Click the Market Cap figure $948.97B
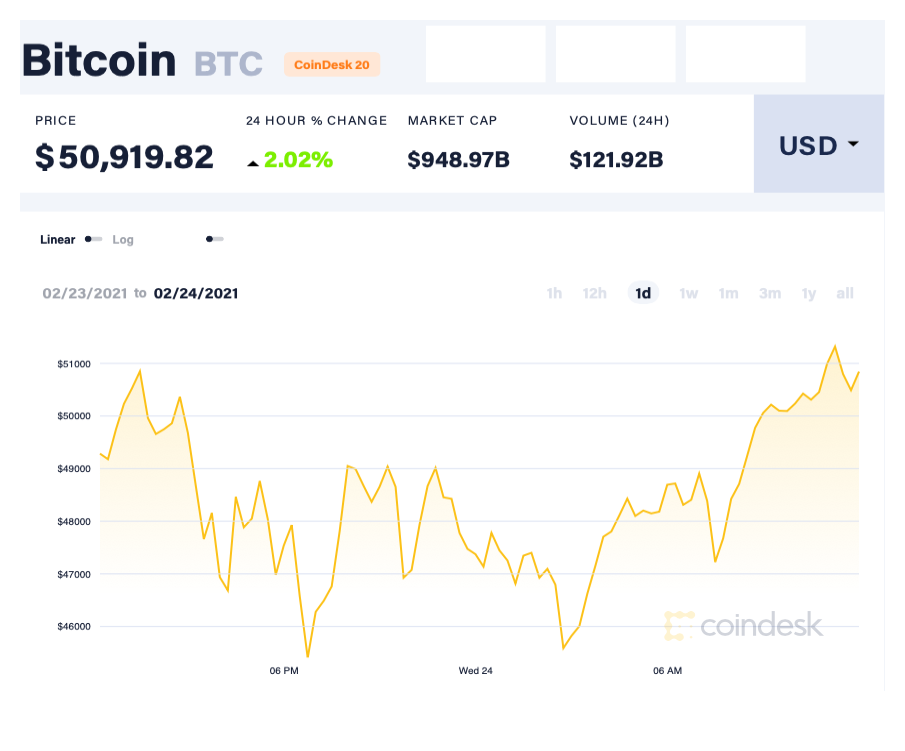The image size is (905, 751). click(457, 158)
